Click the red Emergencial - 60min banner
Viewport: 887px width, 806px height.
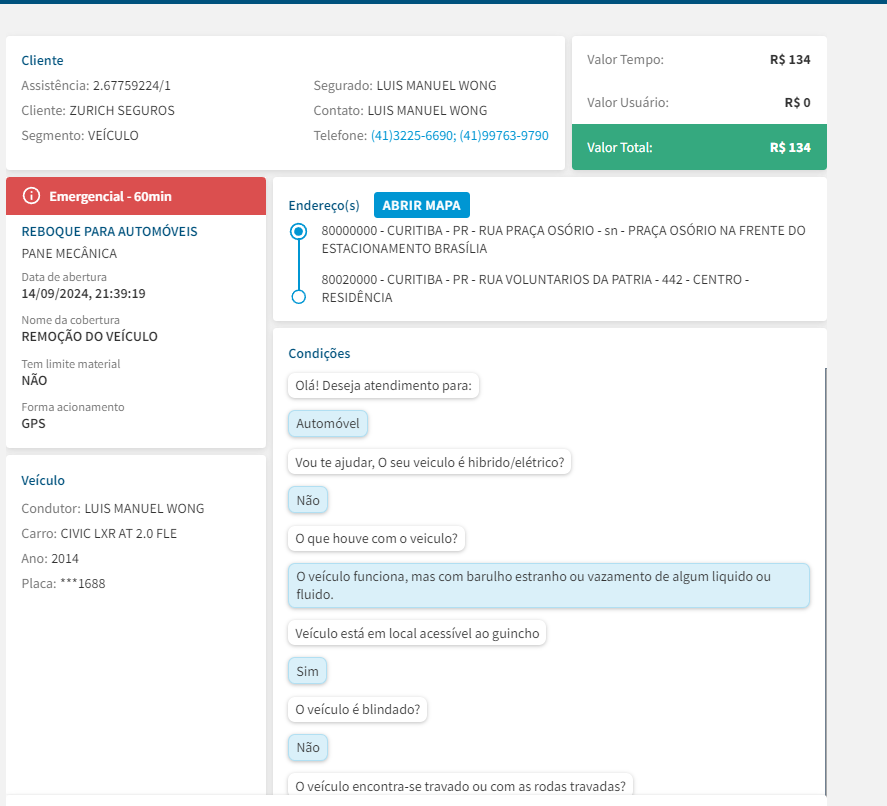[x=136, y=196]
